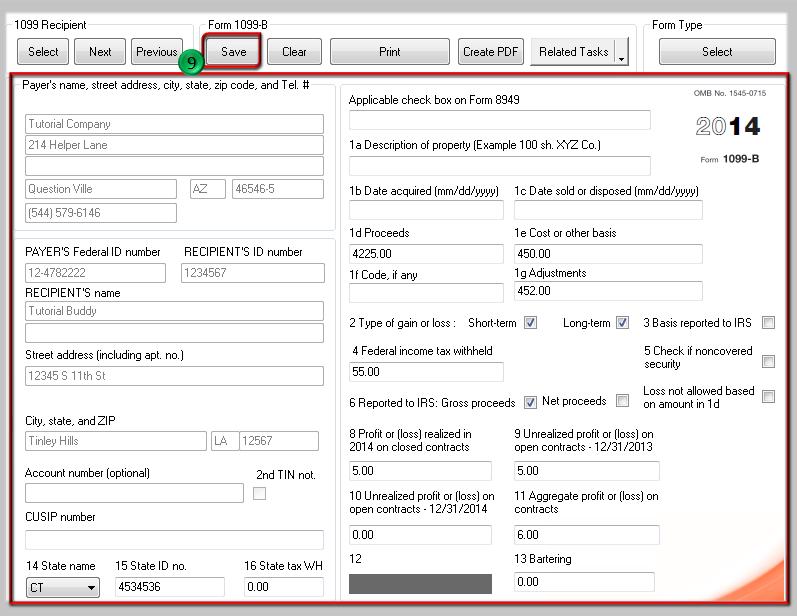Click recipient city Tinley Hills field
Image resolution: width=797 pixels, height=616 pixels.
(x=116, y=441)
